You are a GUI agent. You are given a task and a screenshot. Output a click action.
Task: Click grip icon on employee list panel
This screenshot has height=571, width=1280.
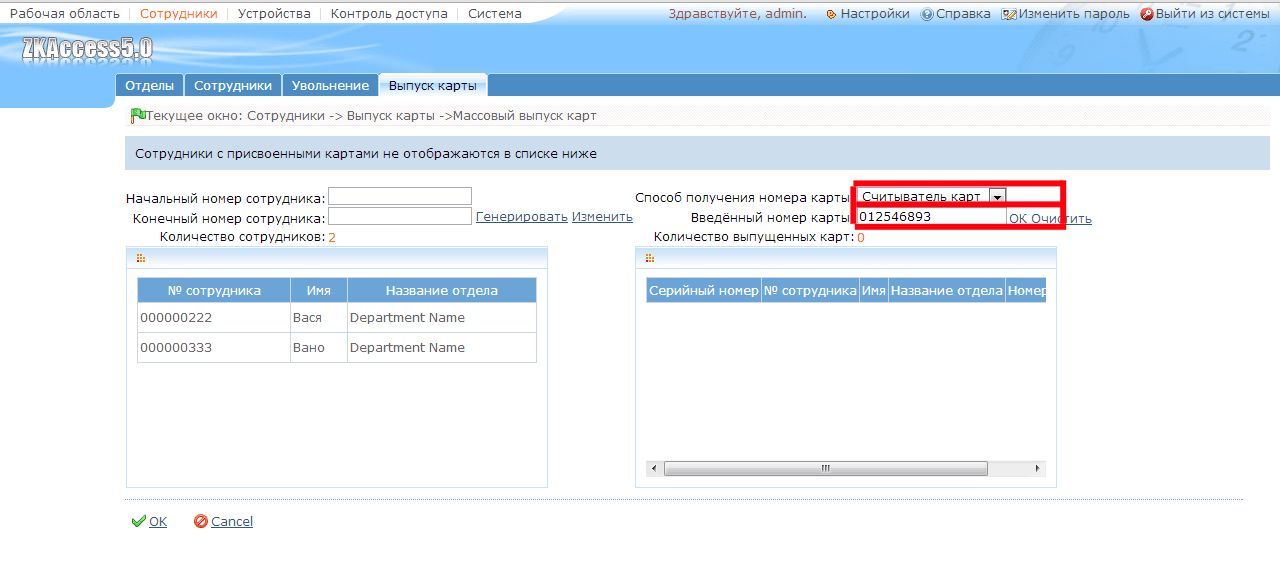[141, 258]
